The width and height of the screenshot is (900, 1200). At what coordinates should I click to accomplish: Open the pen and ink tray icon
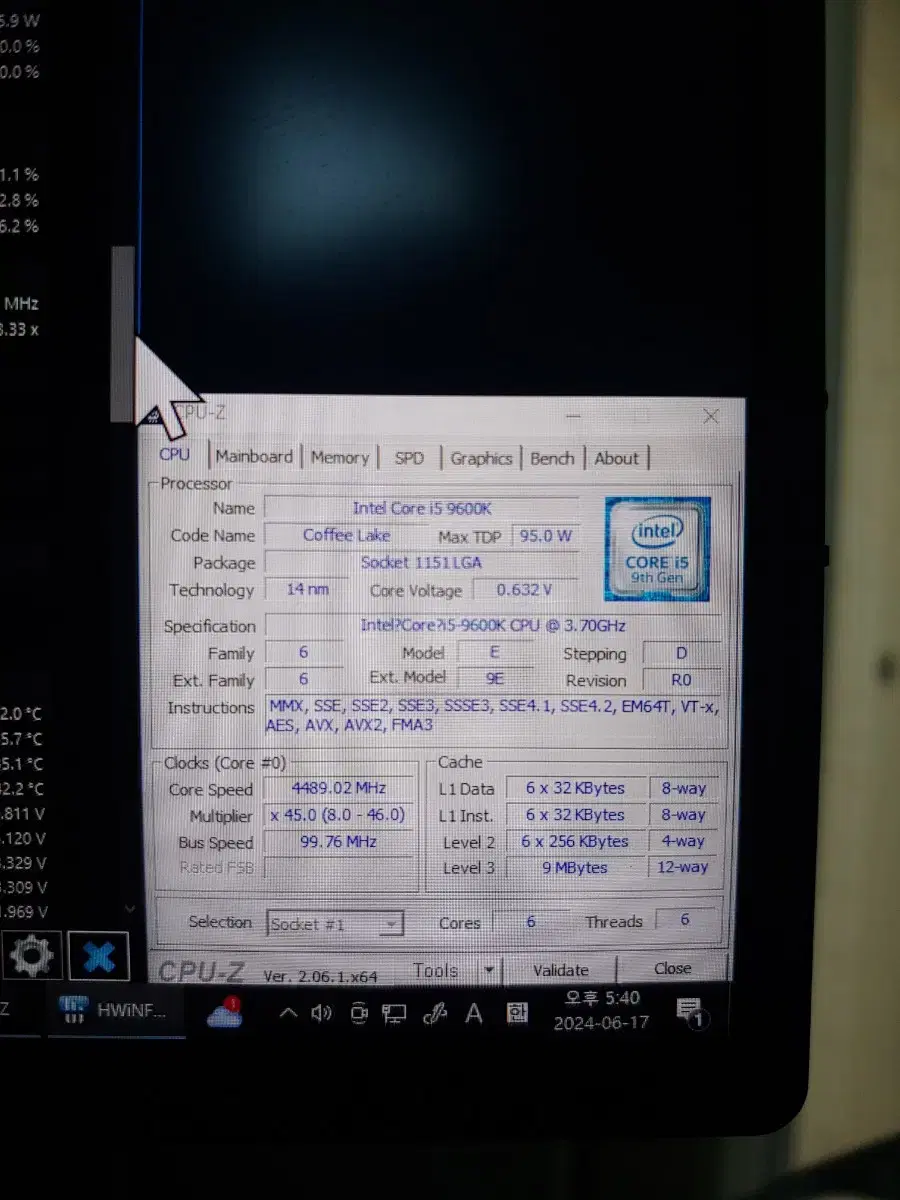click(435, 1014)
